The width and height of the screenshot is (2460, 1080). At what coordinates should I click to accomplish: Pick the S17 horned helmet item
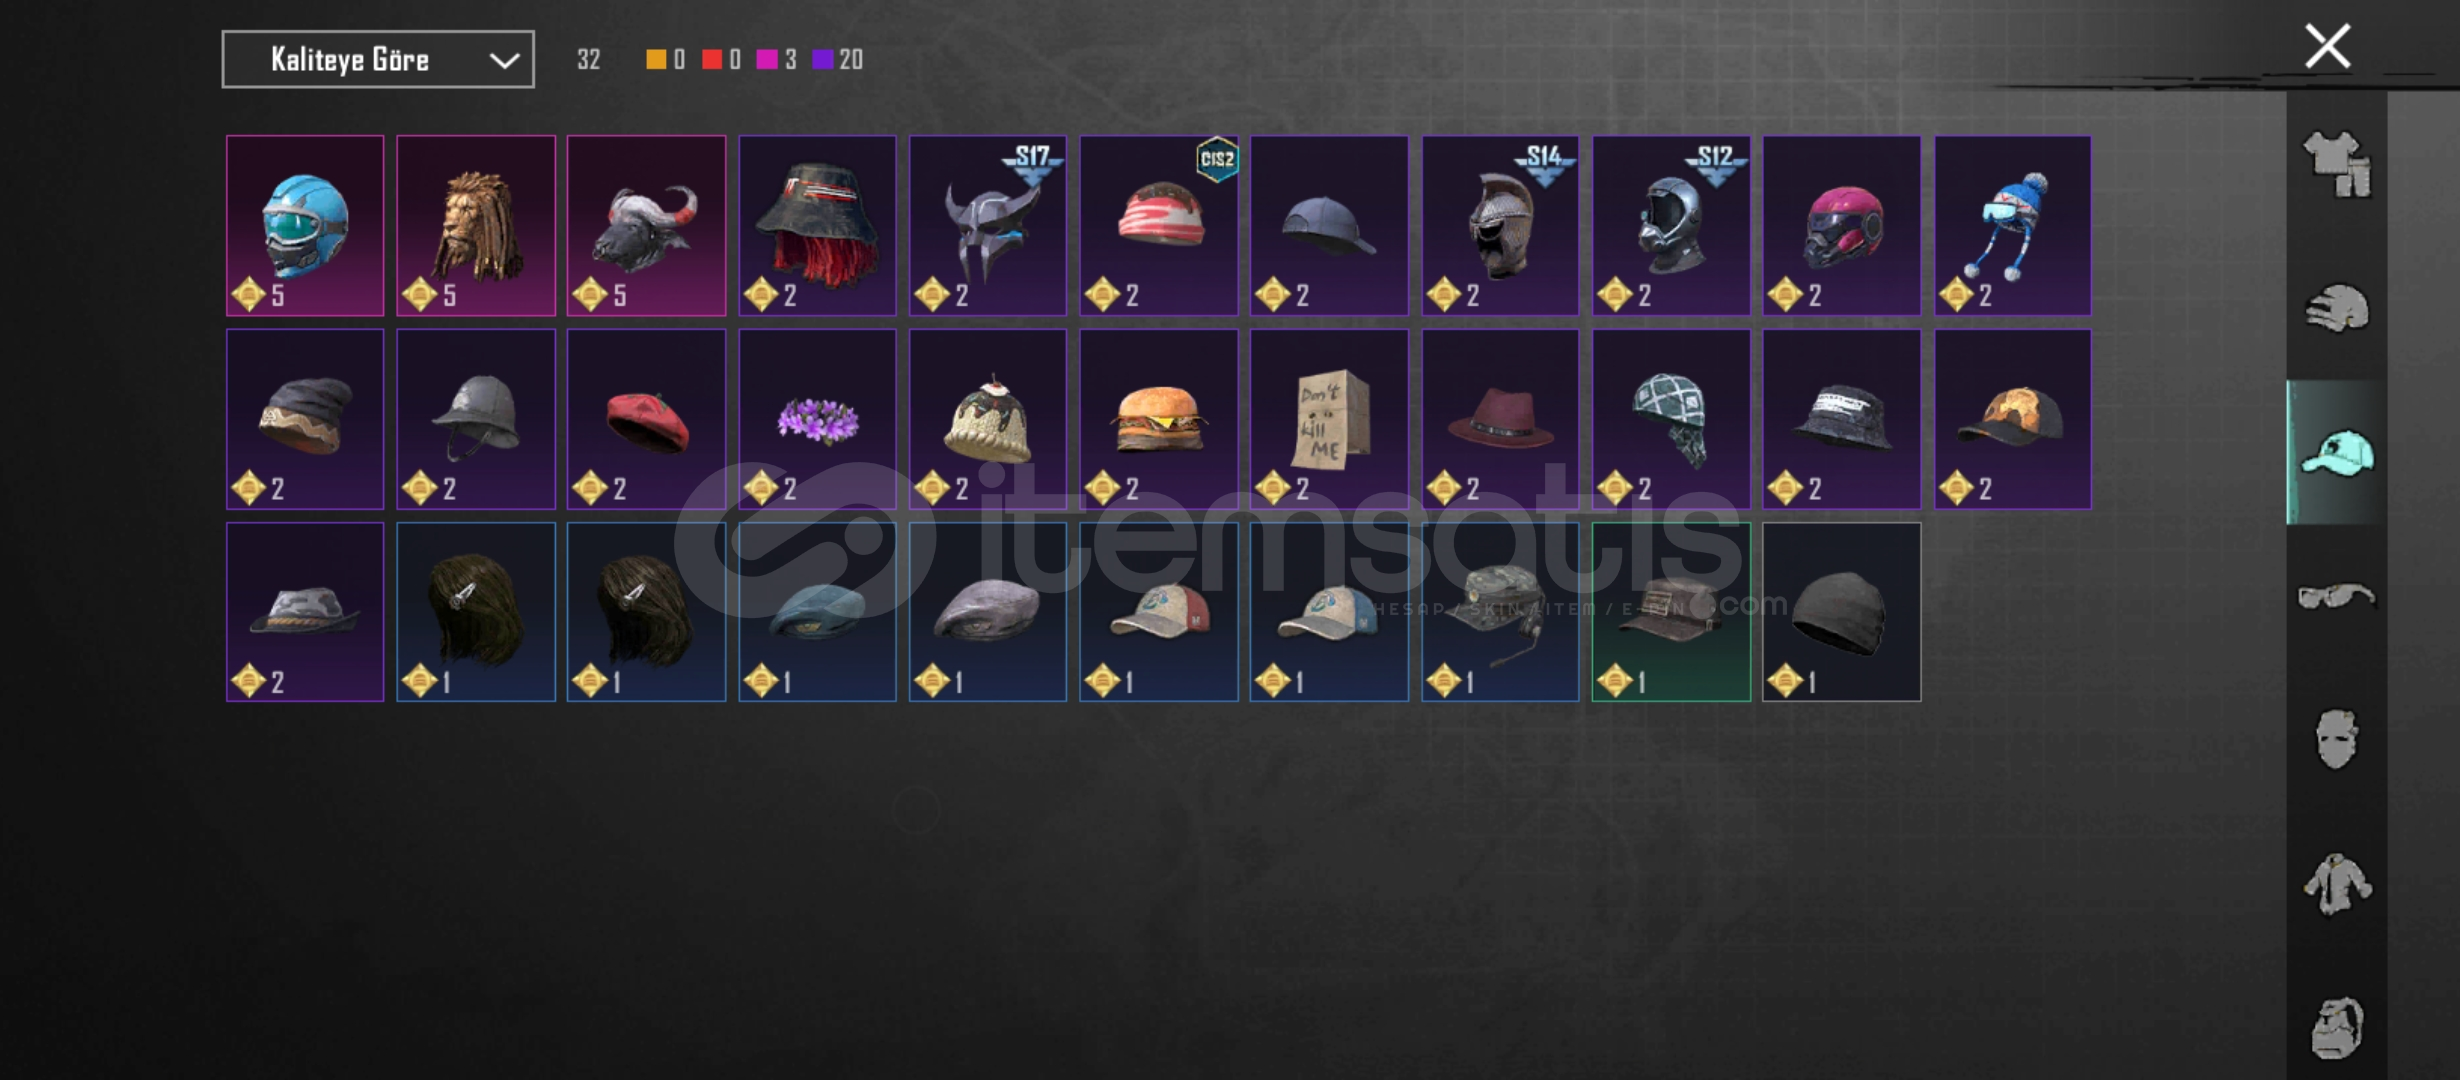coord(988,226)
